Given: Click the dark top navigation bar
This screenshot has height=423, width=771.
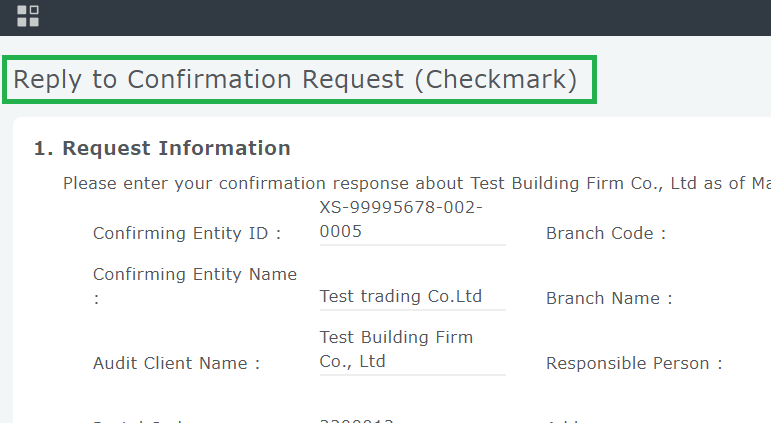Looking at the screenshot, I should (400, 17).
